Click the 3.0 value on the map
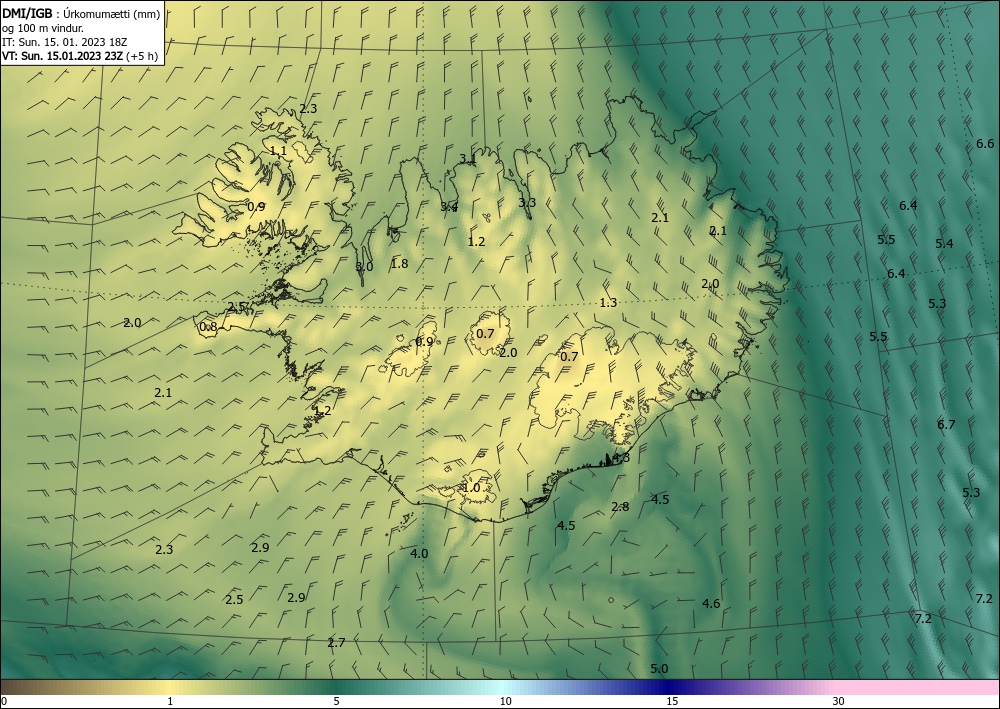 pos(364,267)
